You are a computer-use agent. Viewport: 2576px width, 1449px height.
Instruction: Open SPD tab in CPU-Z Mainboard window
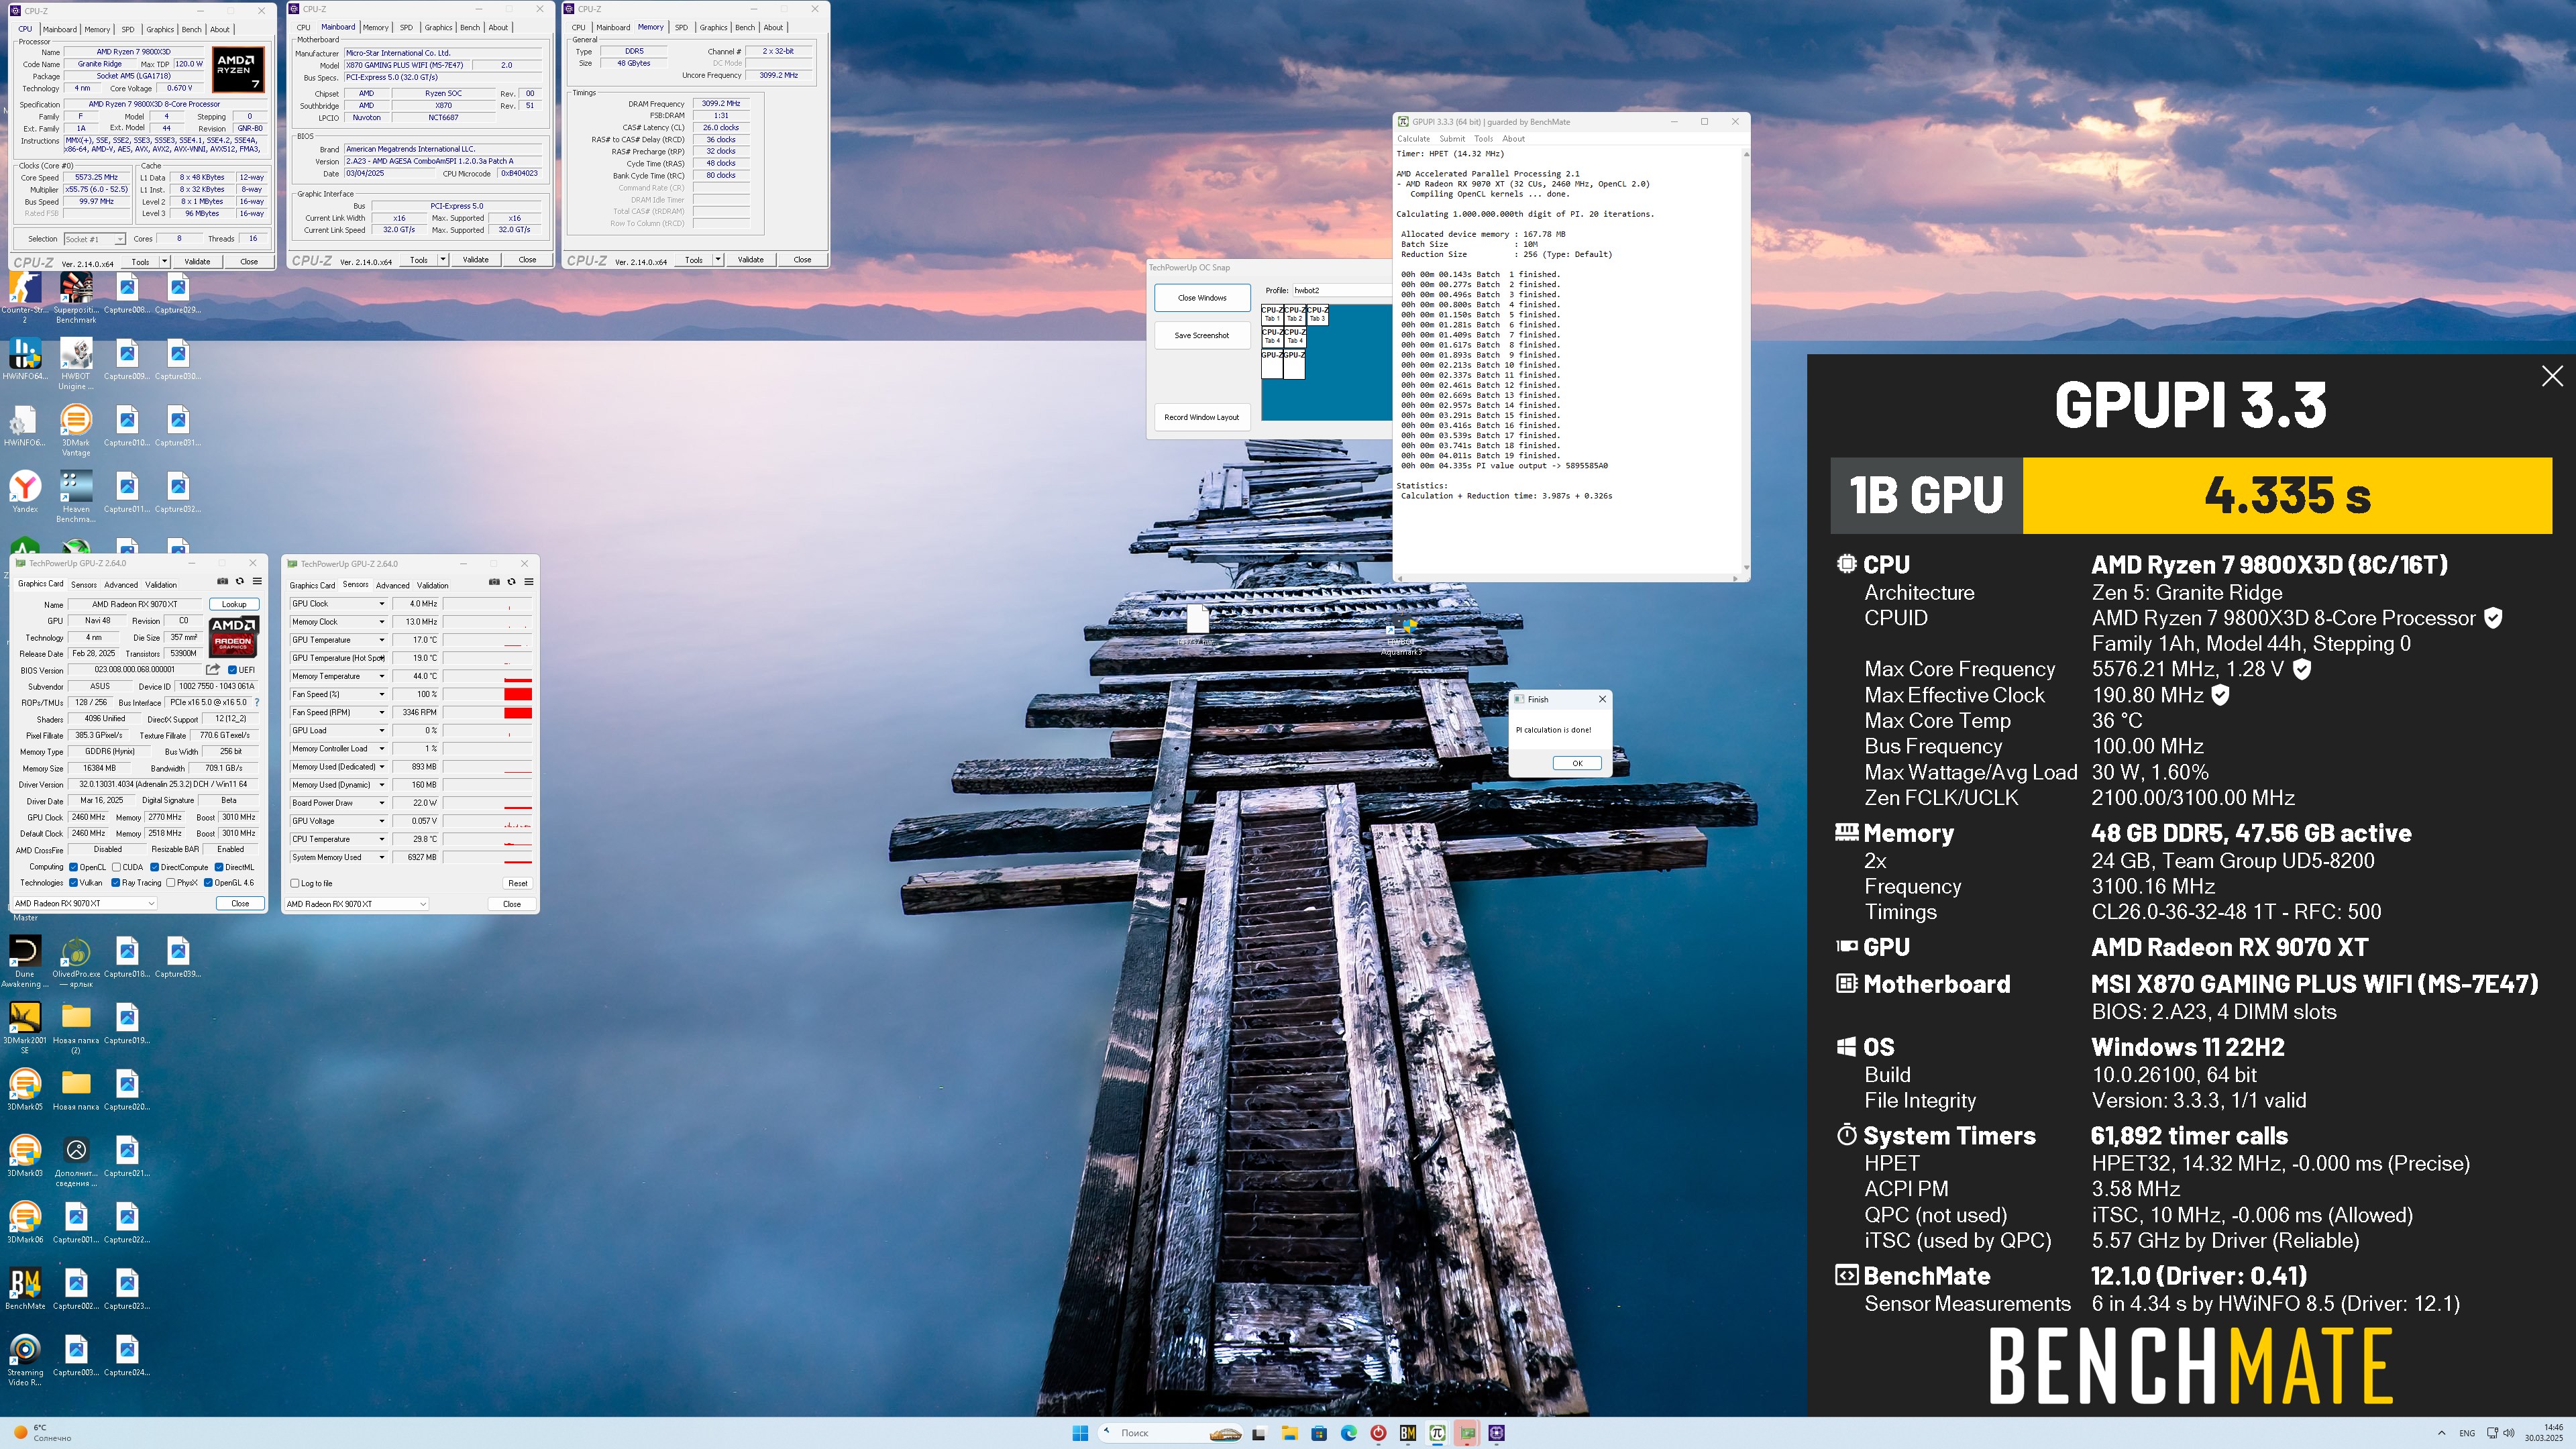point(406,28)
